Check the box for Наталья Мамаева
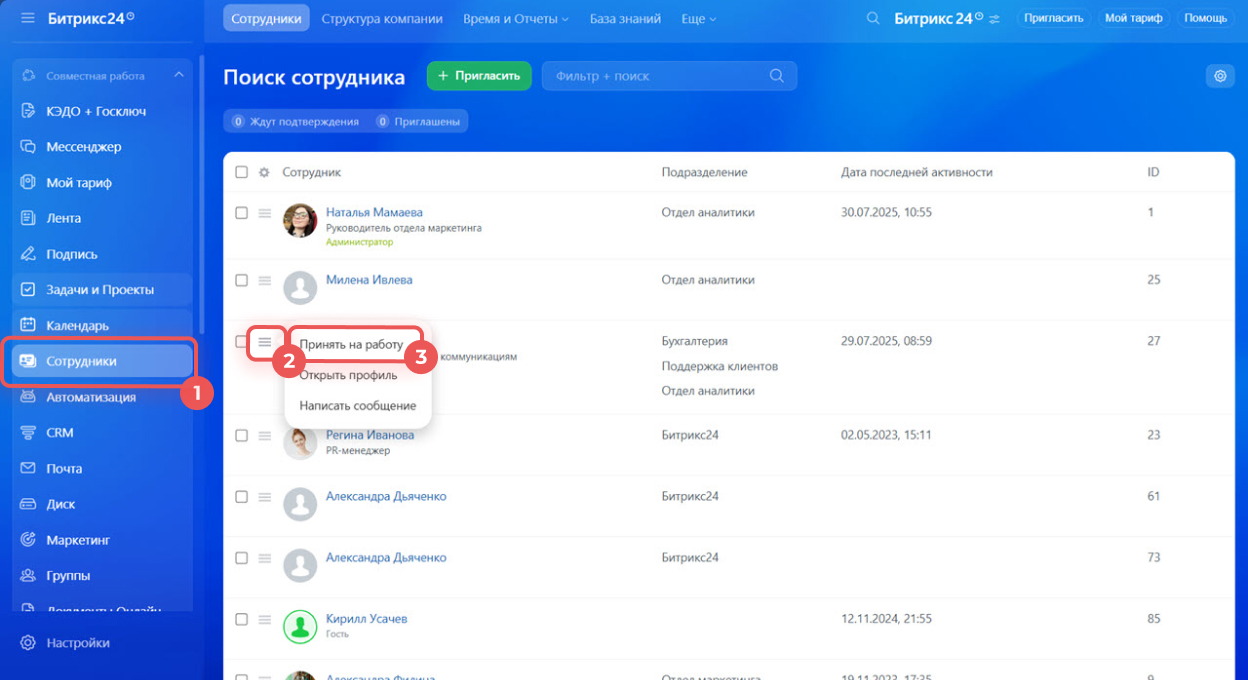The height and width of the screenshot is (680, 1248). tap(241, 213)
